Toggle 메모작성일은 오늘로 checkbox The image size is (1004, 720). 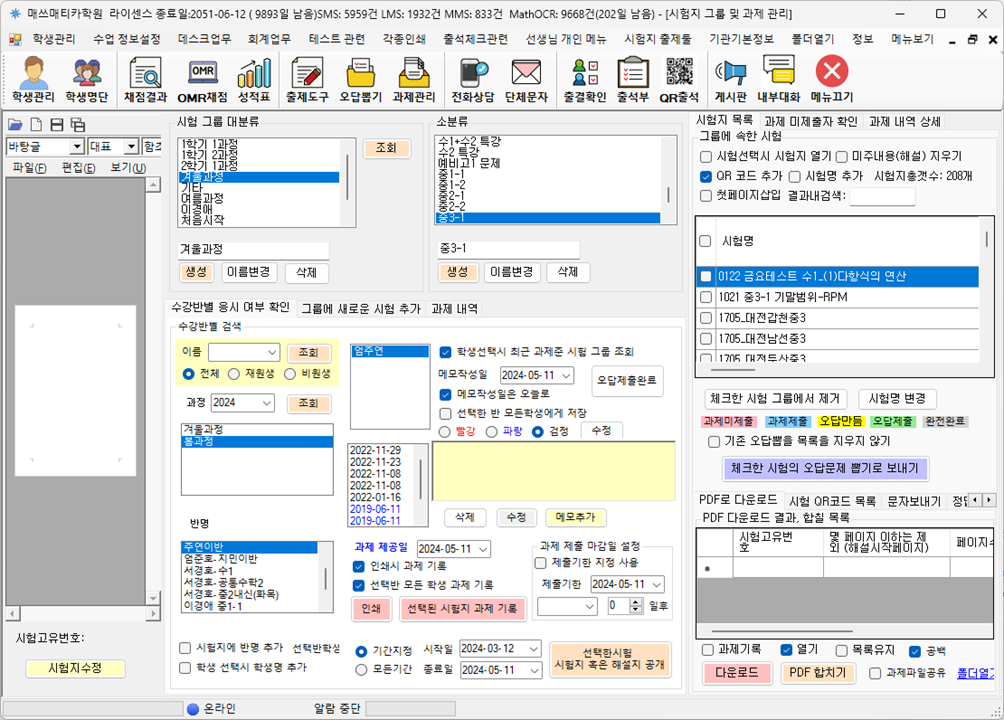click(x=447, y=394)
